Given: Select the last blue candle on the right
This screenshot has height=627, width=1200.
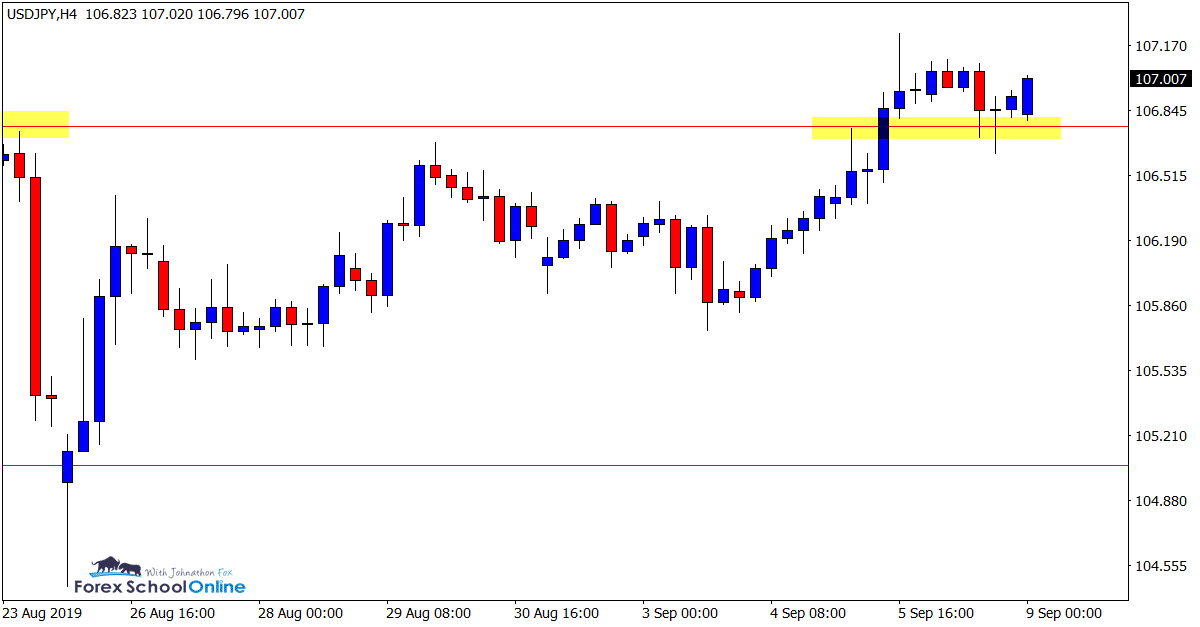Looking at the screenshot, I should (x=1027, y=96).
